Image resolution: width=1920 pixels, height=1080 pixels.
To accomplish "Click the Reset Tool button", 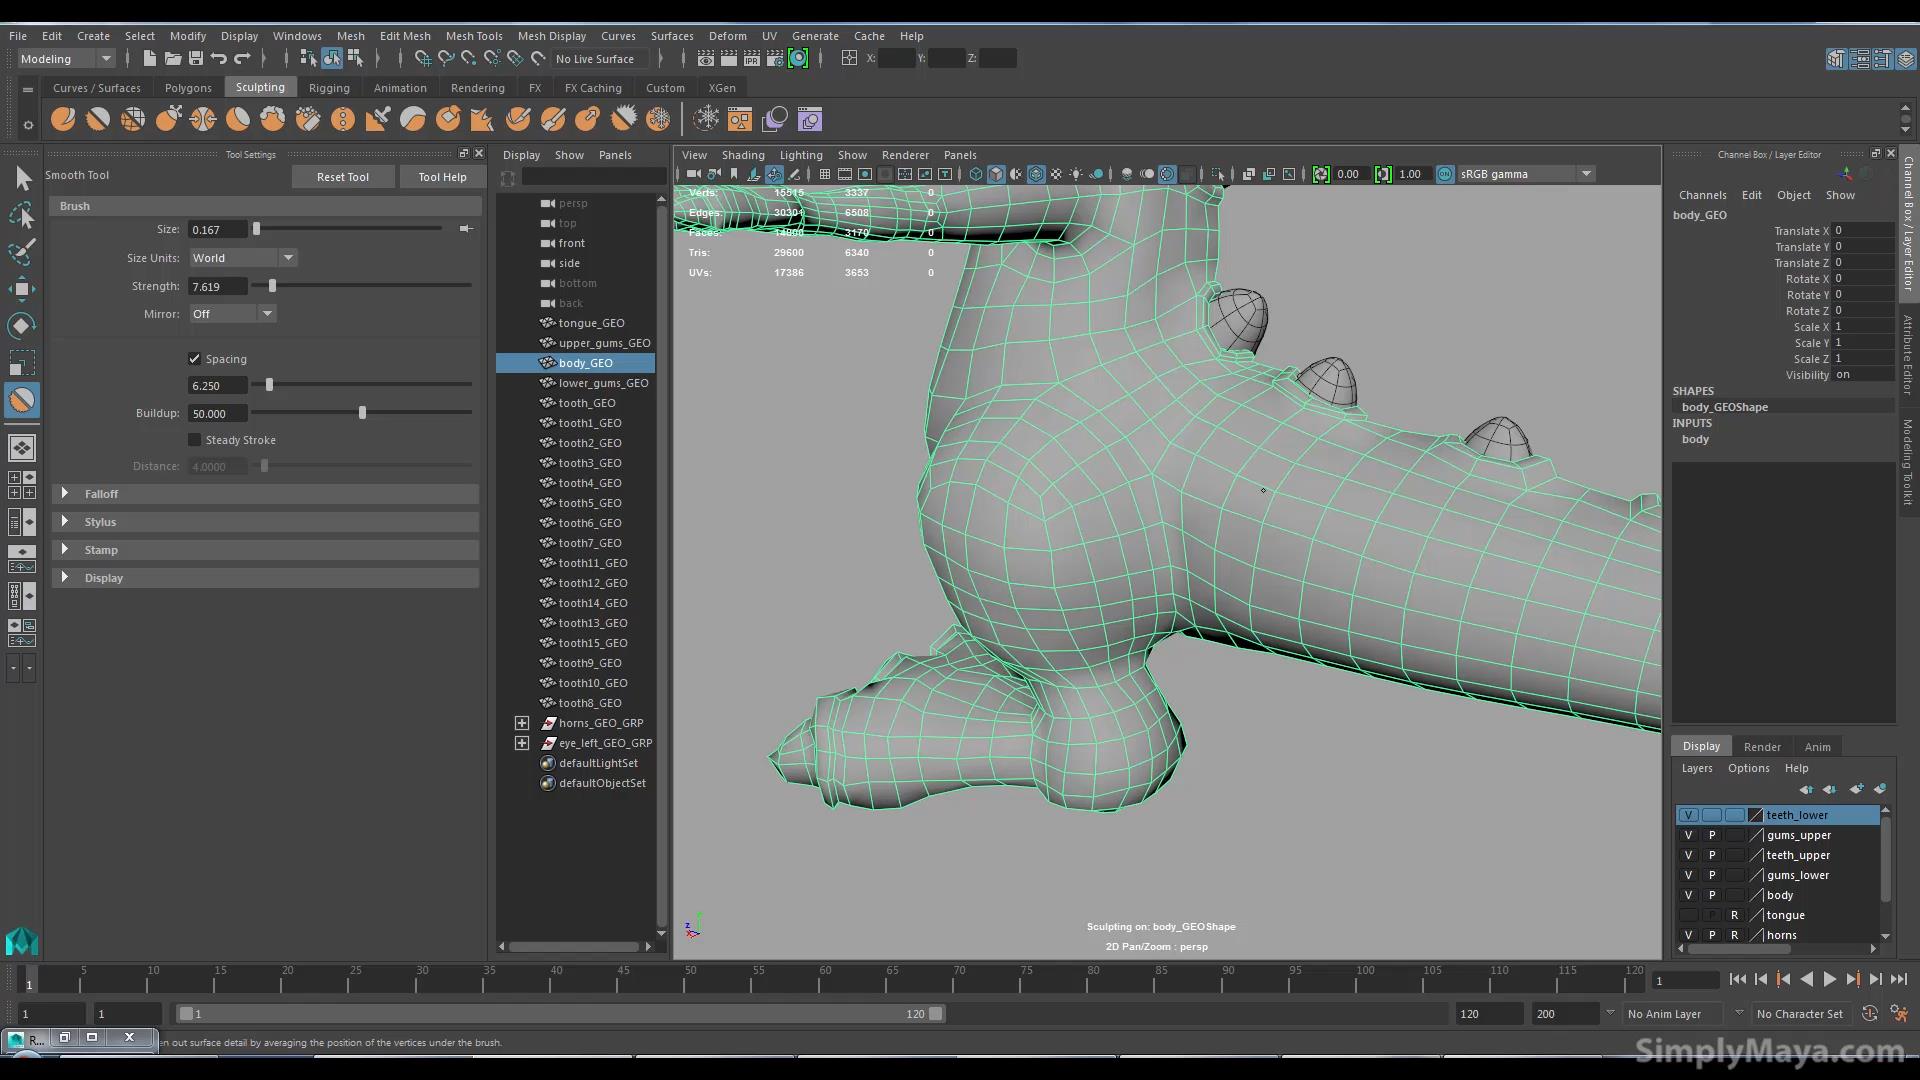I will point(342,177).
